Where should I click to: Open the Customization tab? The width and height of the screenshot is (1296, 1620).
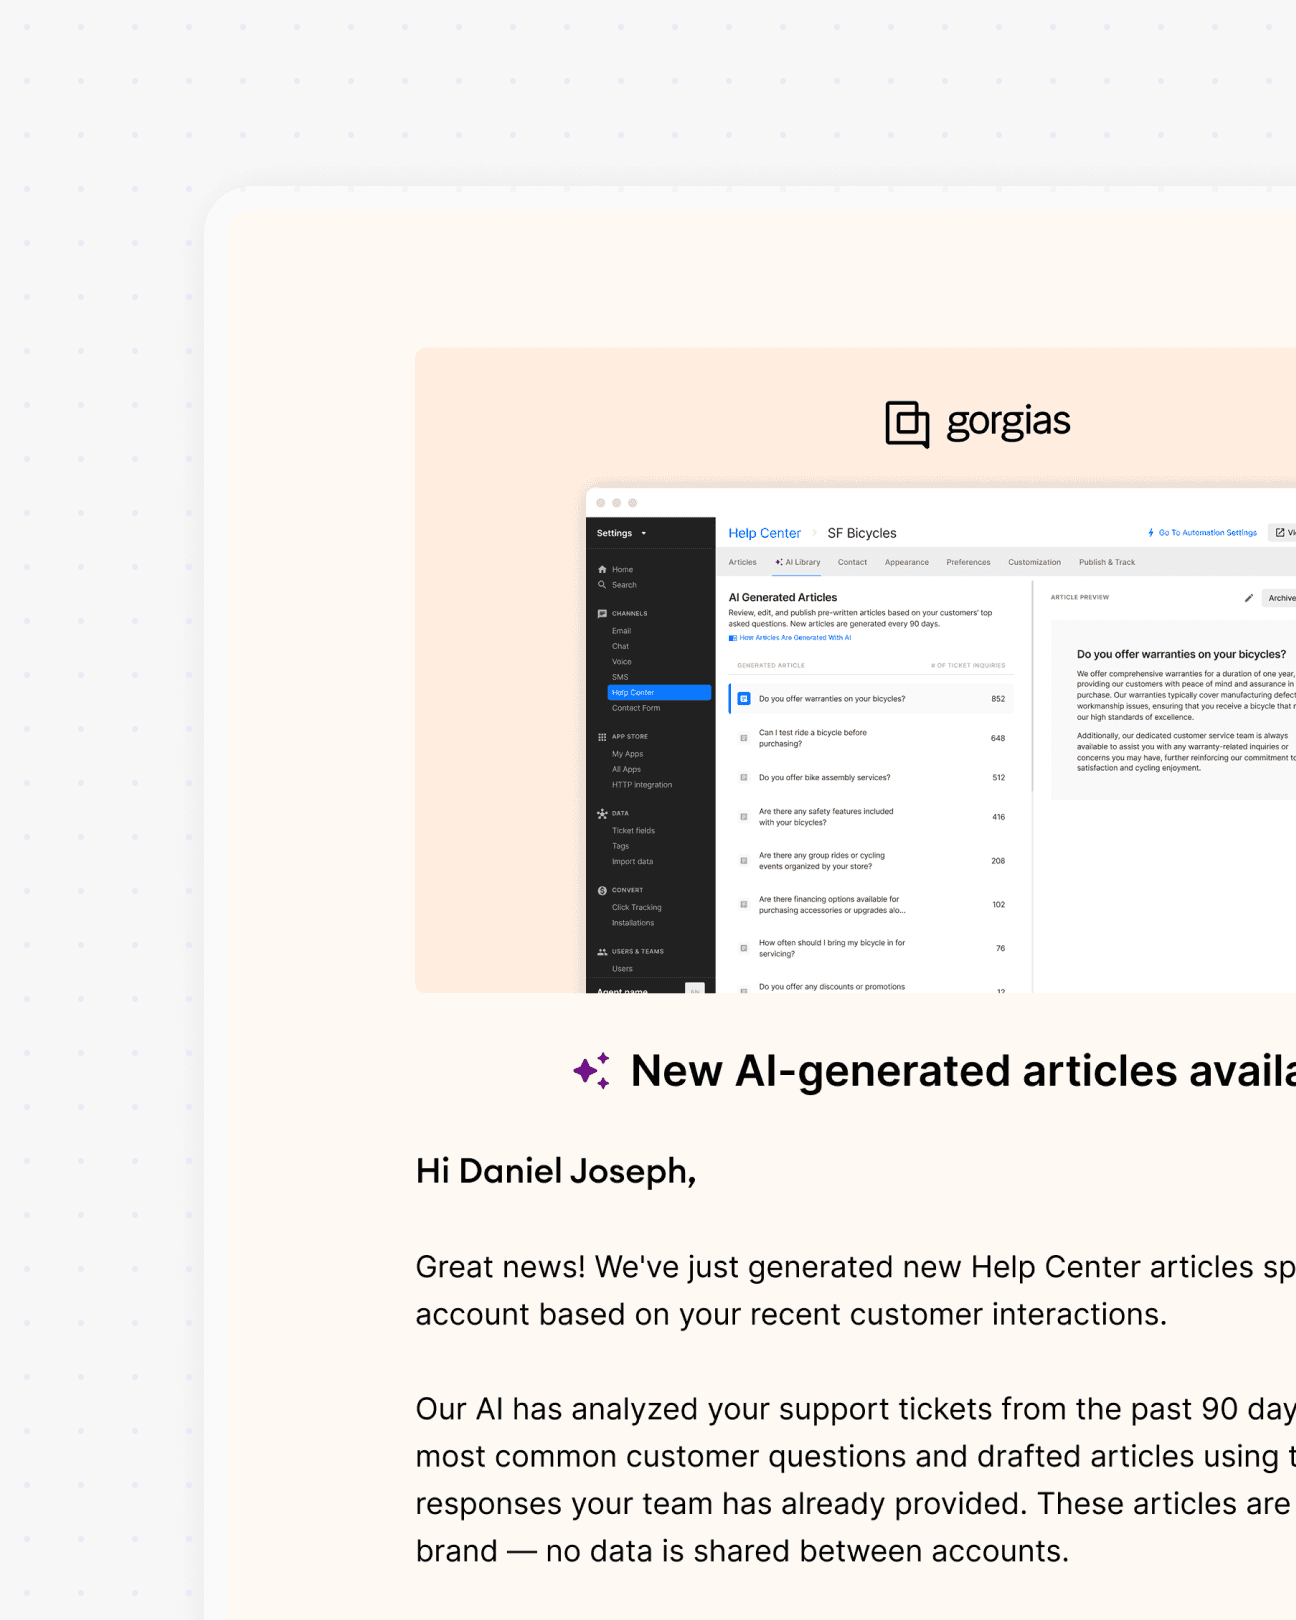tap(1034, 562)
